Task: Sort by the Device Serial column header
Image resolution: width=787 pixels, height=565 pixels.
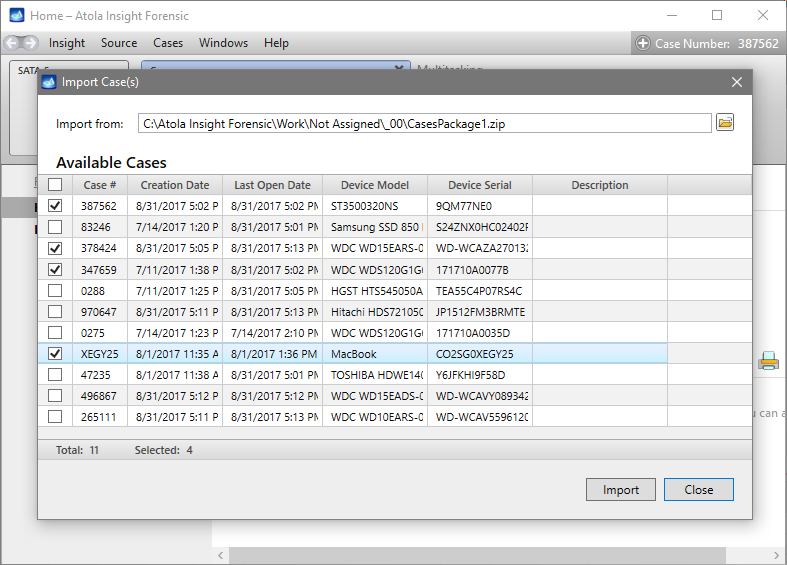Action: tap(480, 185)
